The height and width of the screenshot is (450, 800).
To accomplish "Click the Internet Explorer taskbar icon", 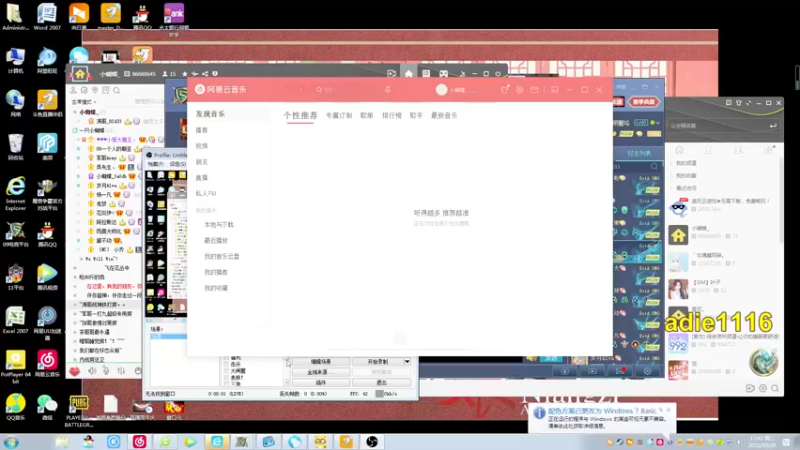I will pos(217,441).
